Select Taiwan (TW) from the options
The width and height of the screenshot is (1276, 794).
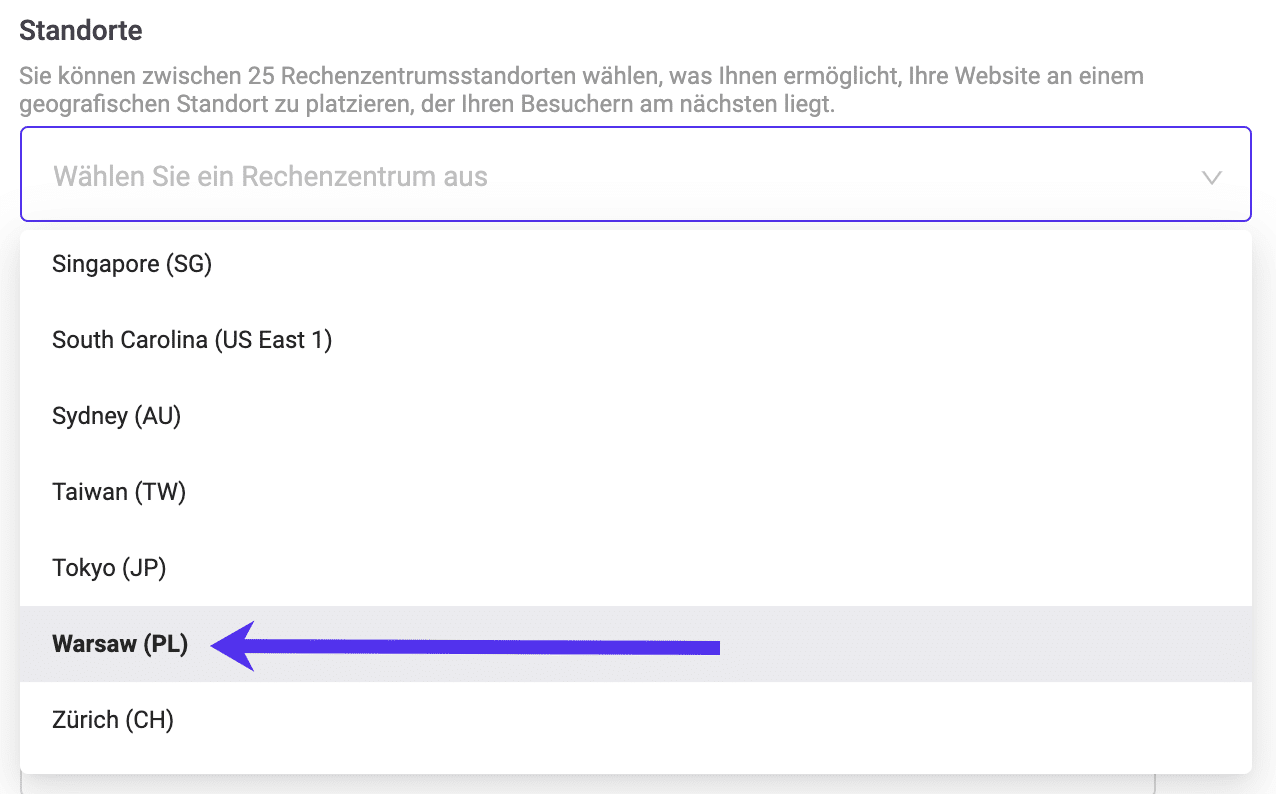pyautogui.click(x=119, y=491)
